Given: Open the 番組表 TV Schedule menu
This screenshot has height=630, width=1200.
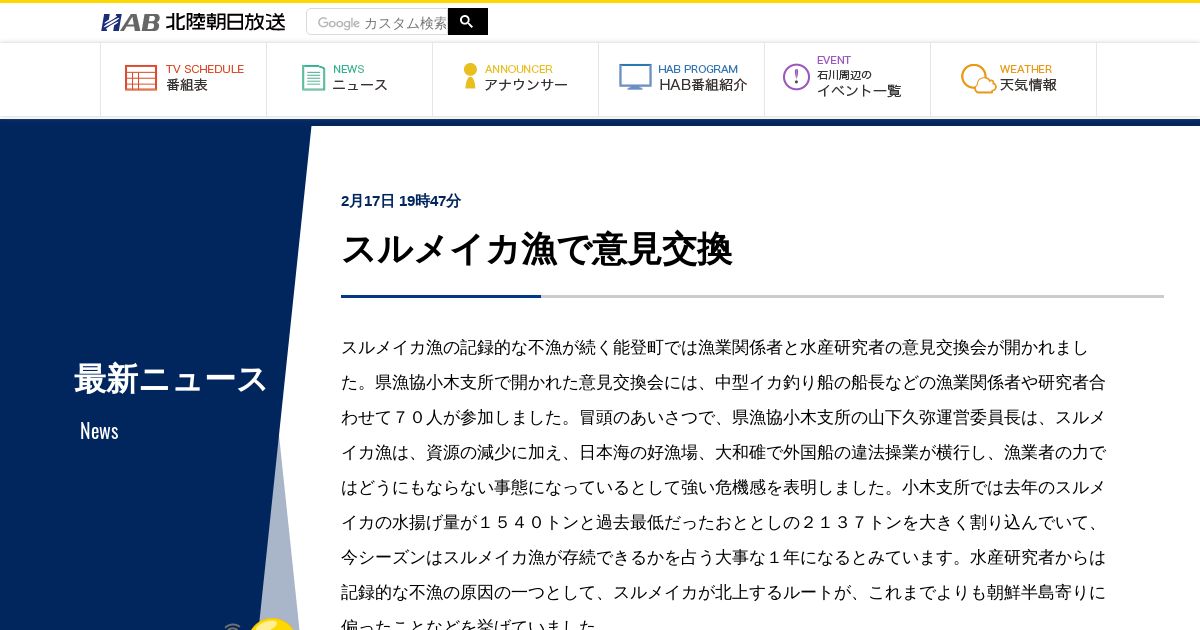Looking at the screenshot, I should click(x=184, y=79).
